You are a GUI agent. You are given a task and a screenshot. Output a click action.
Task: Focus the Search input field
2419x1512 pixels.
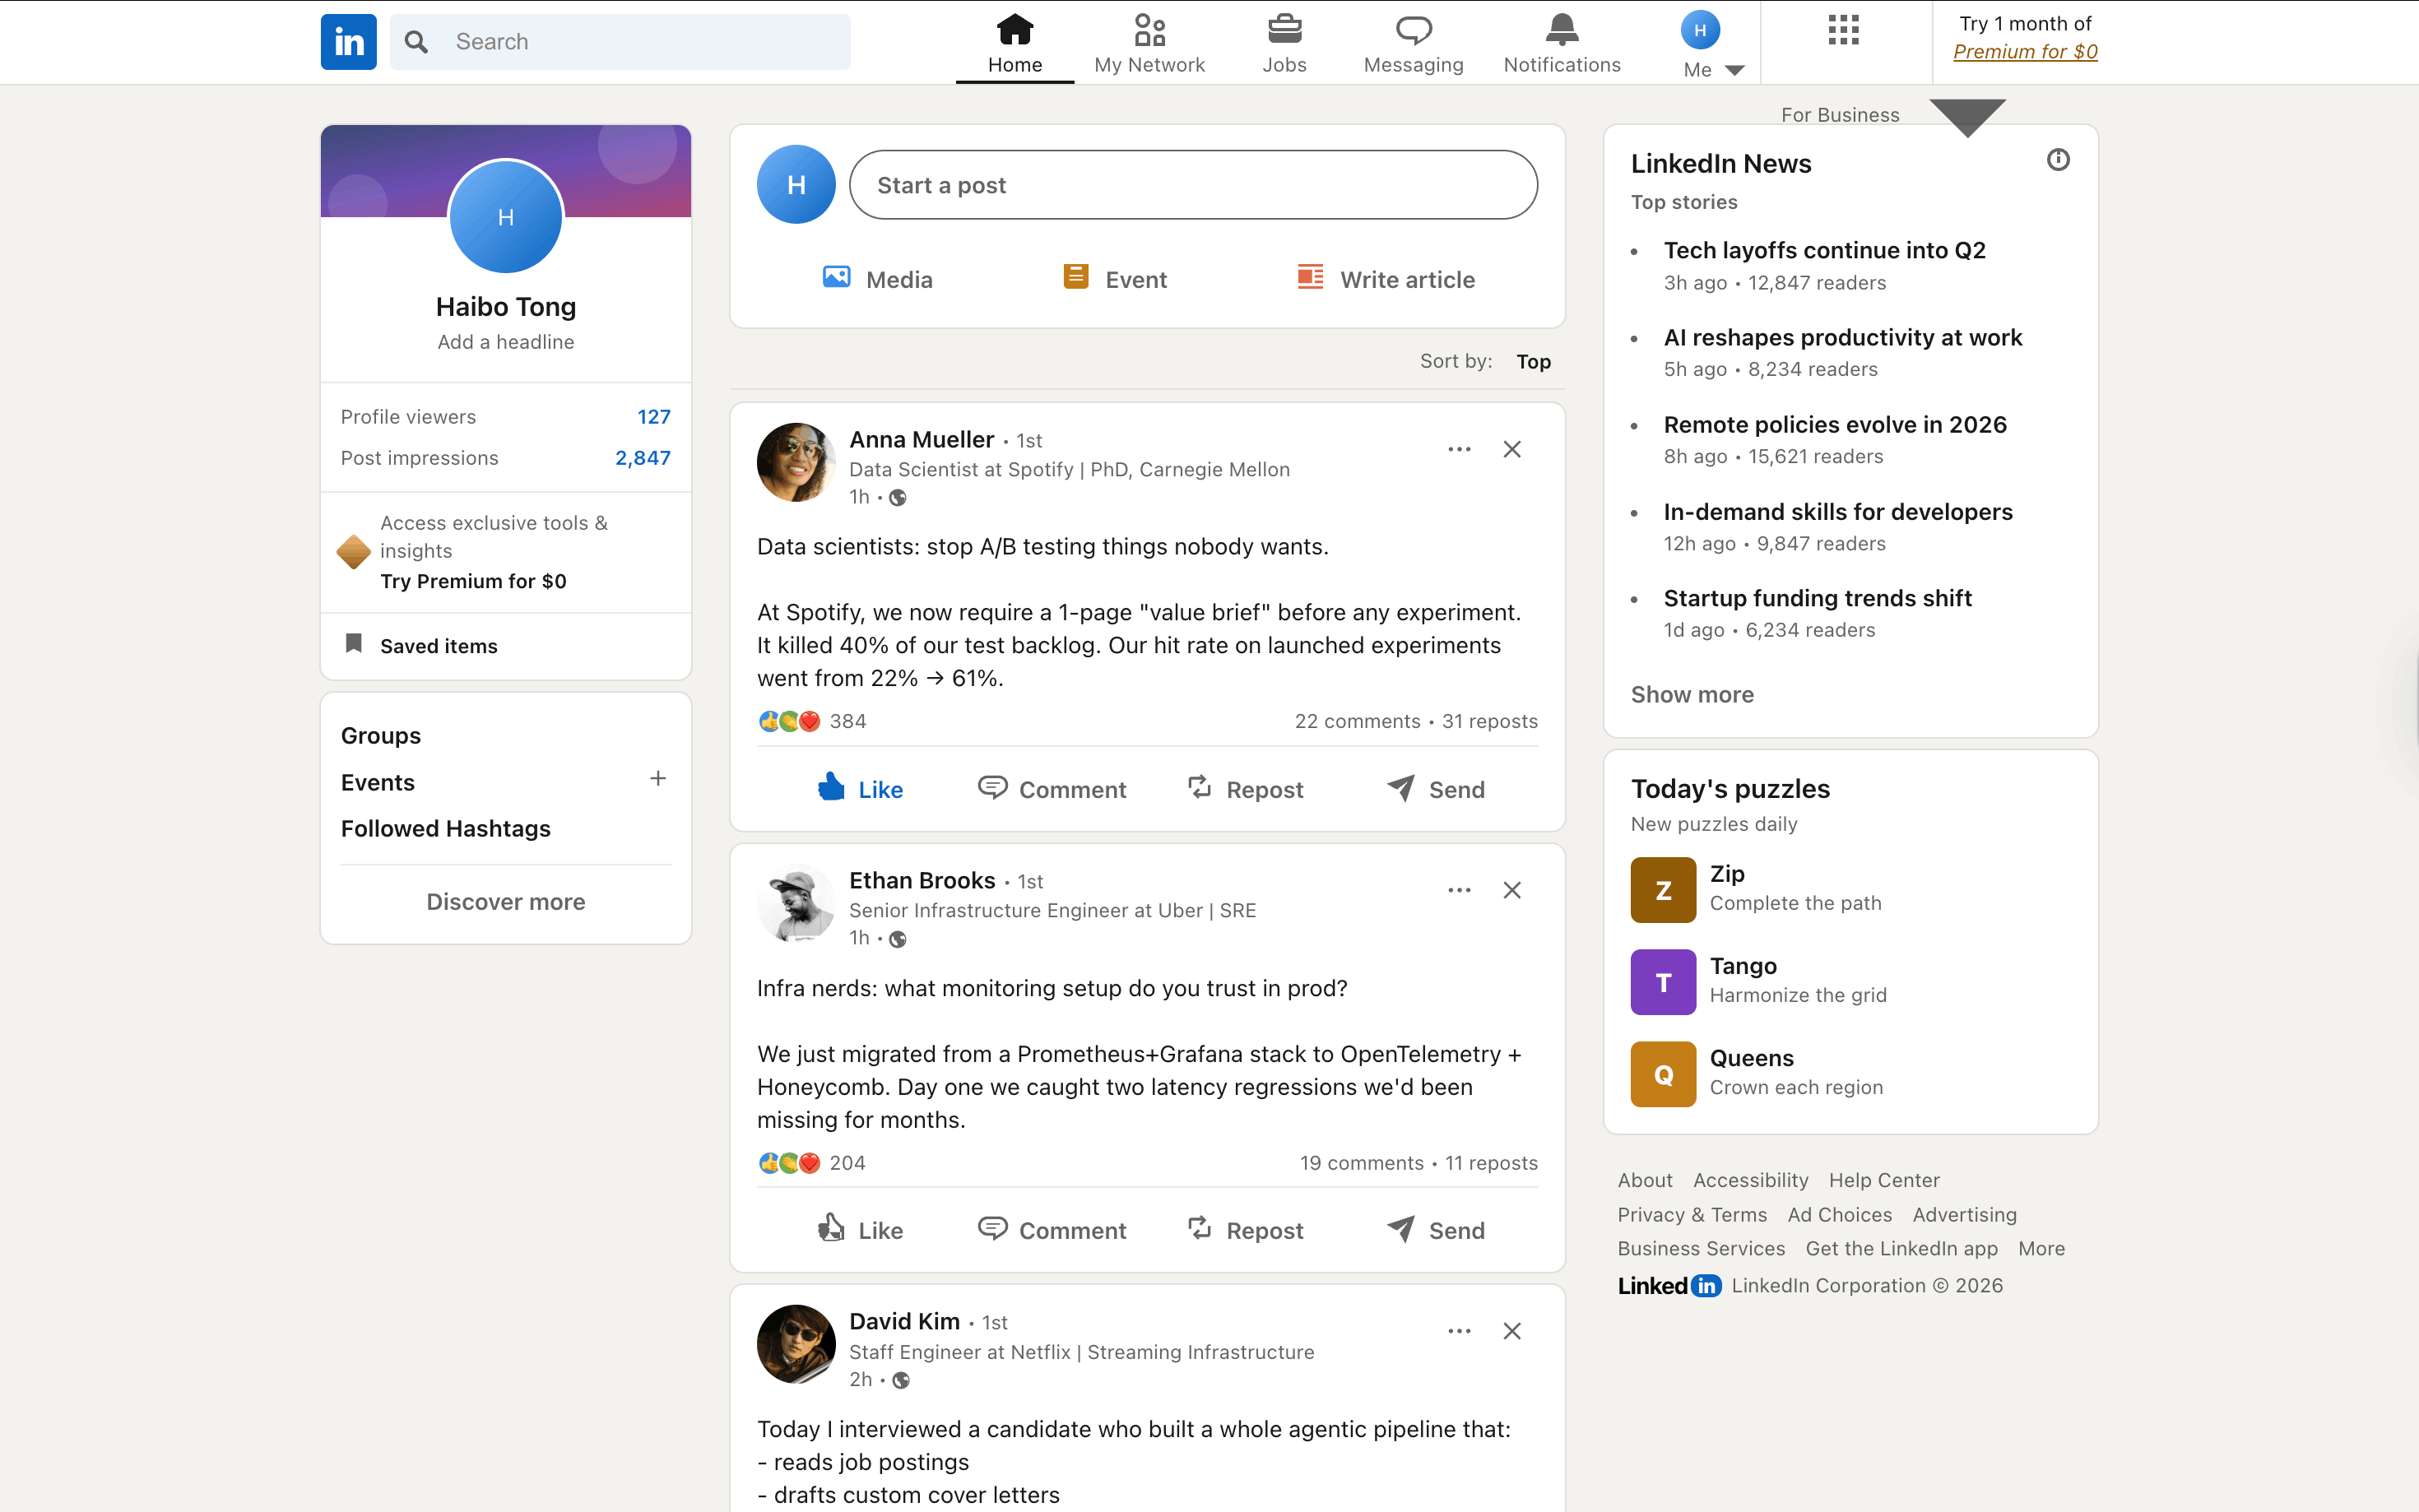point(620,42)
